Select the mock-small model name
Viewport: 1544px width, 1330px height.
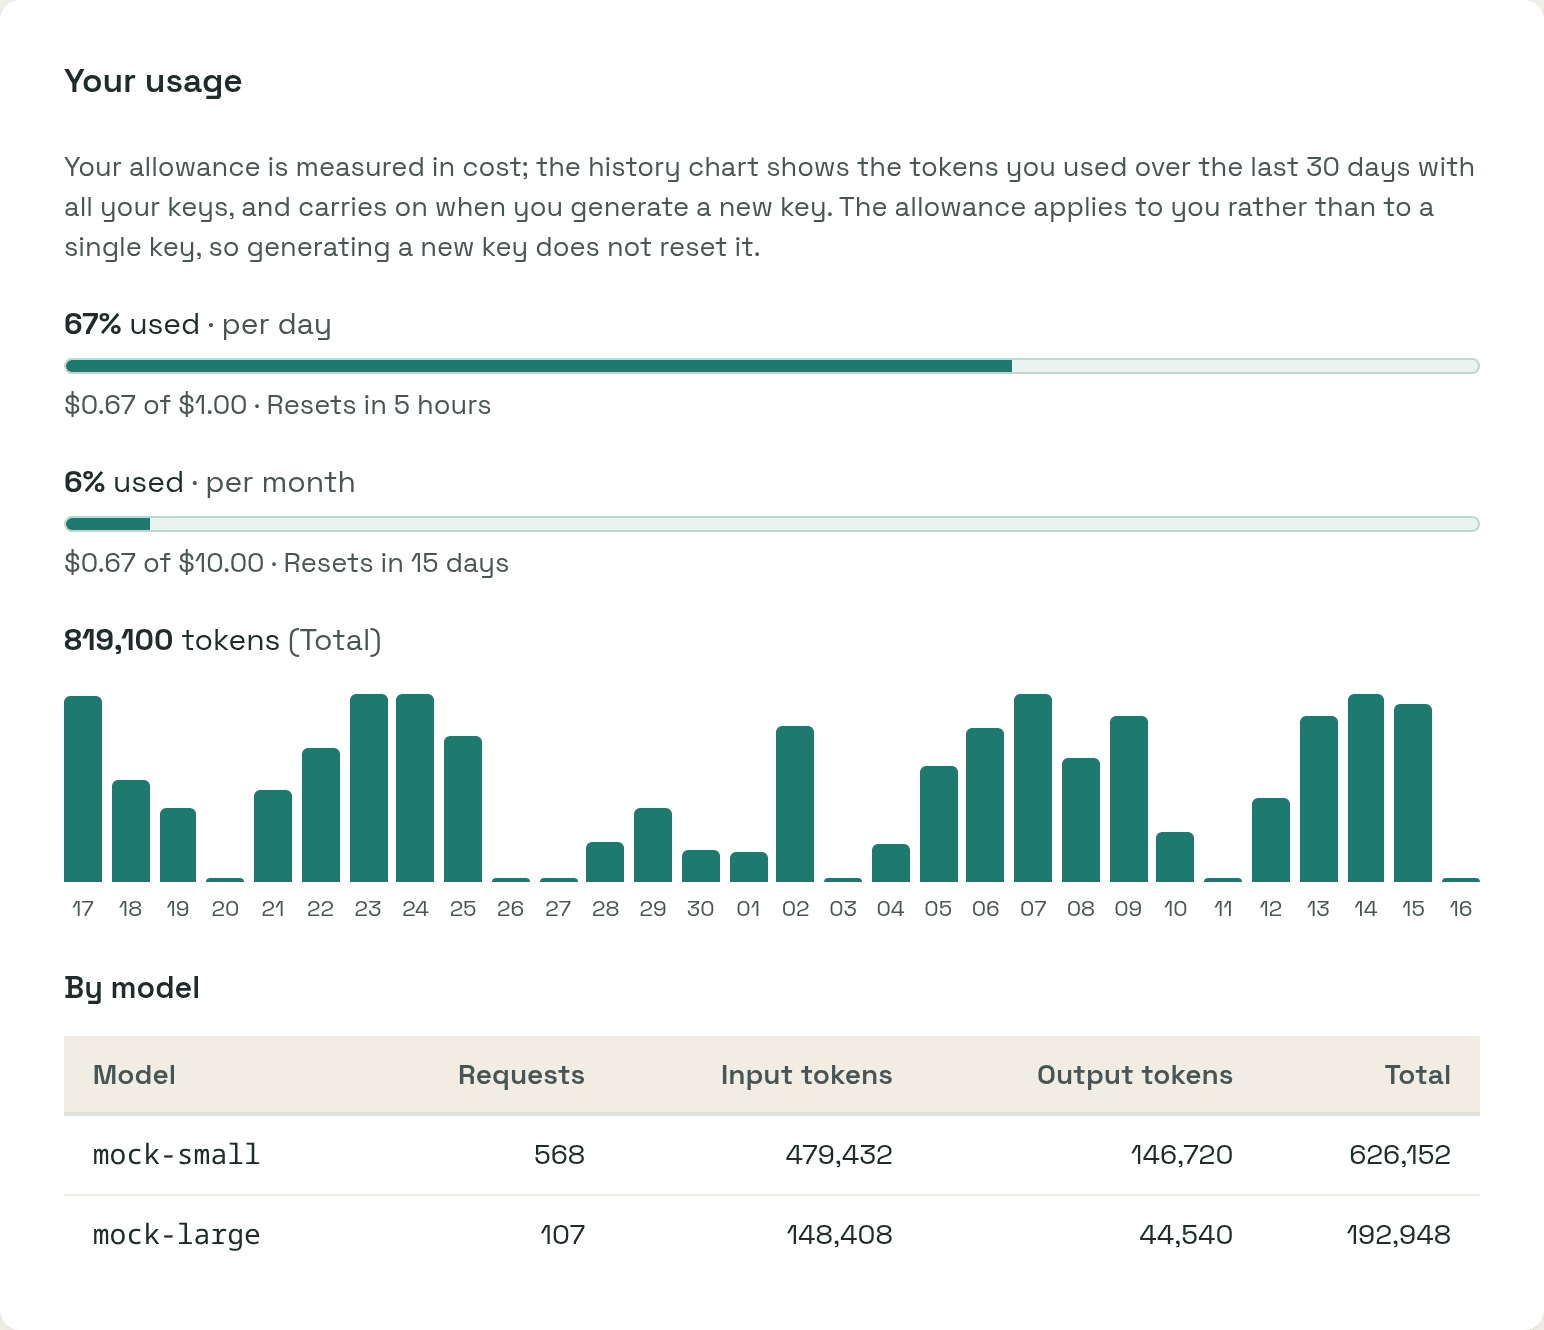(176, 1155)
